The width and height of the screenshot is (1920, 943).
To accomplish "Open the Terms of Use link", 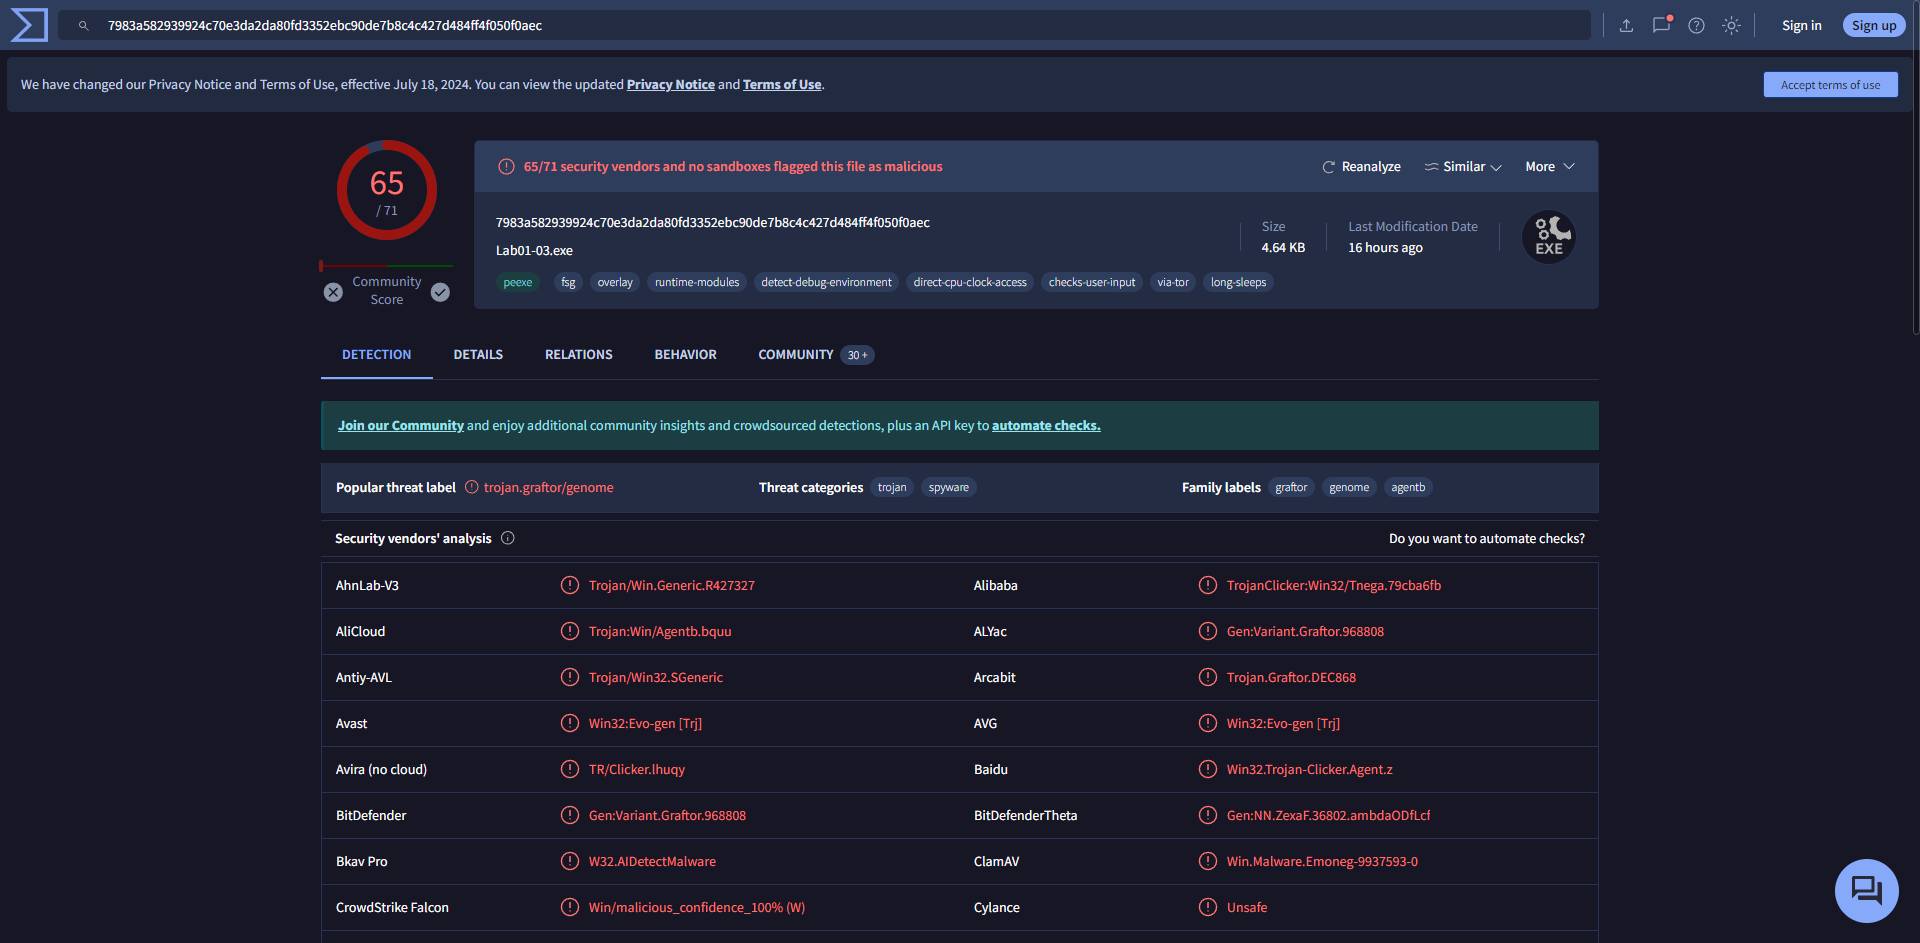I will pos(782,85).
